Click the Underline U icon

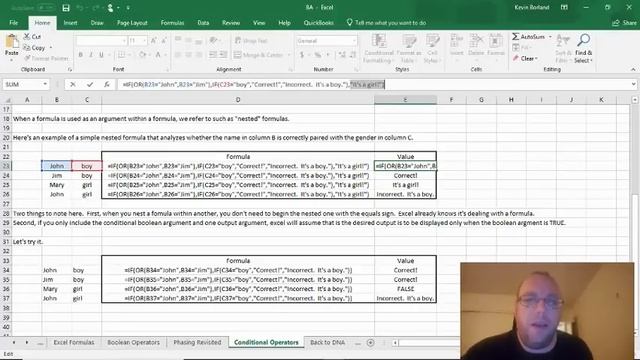click(x=101, y=55)
